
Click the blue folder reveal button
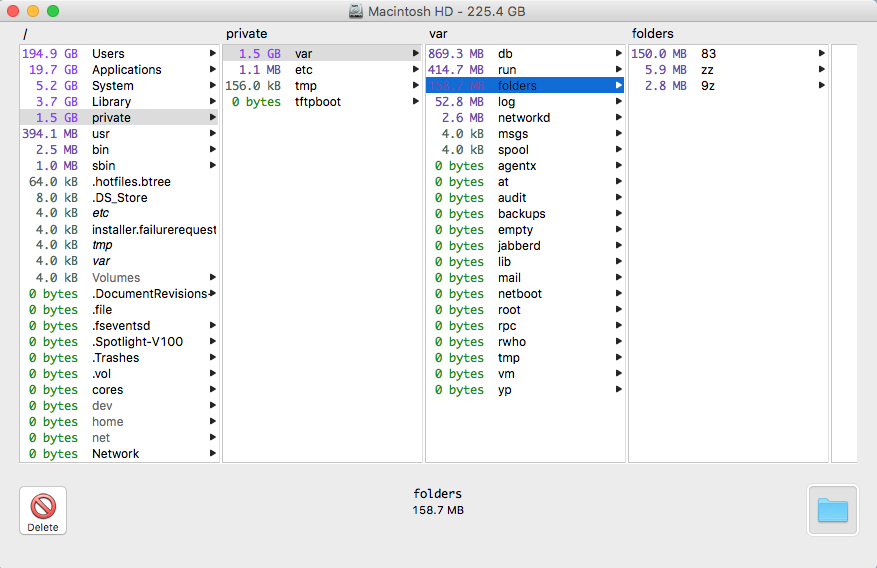832,510
